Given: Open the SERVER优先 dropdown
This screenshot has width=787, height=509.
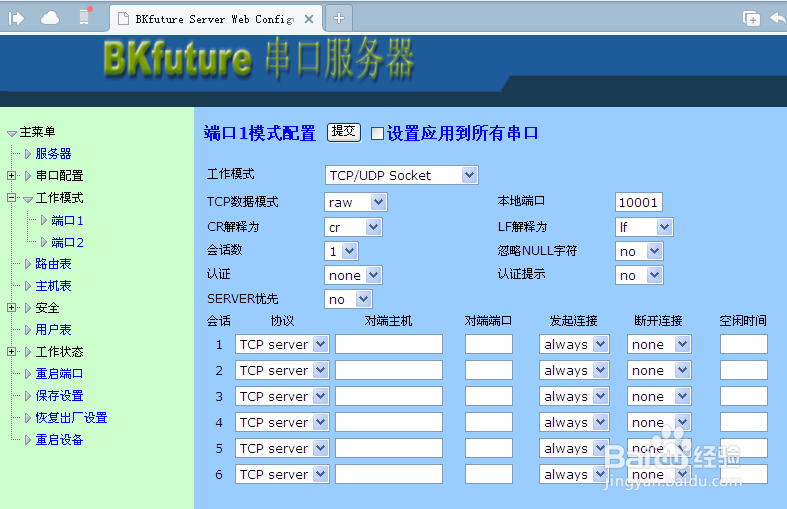Looking at the screenshot, I should pos(348,299).
